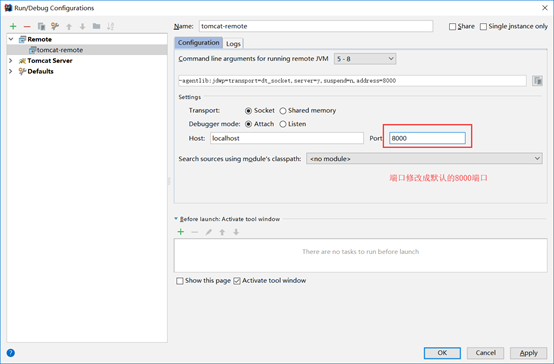
Task: Expand the Defaults tree node
Action: [x=11, y=71]
